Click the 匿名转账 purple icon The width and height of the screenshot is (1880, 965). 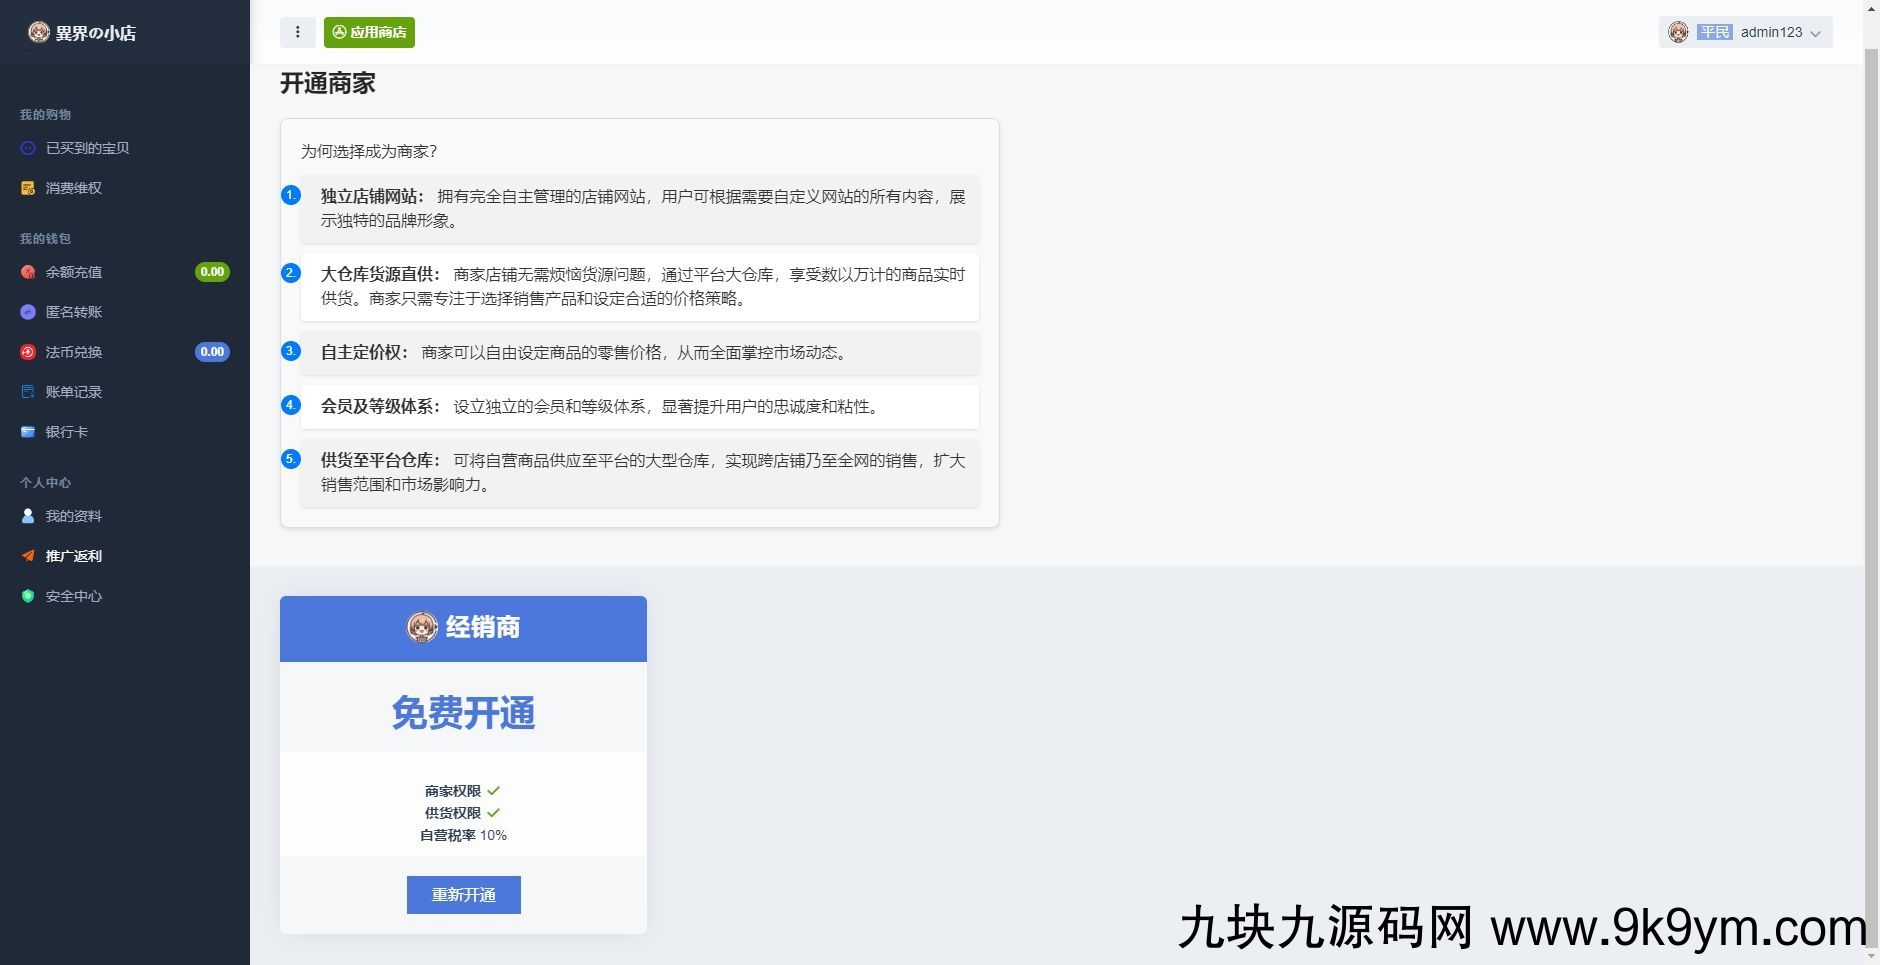pyautogui.click(x=28, y=312)
